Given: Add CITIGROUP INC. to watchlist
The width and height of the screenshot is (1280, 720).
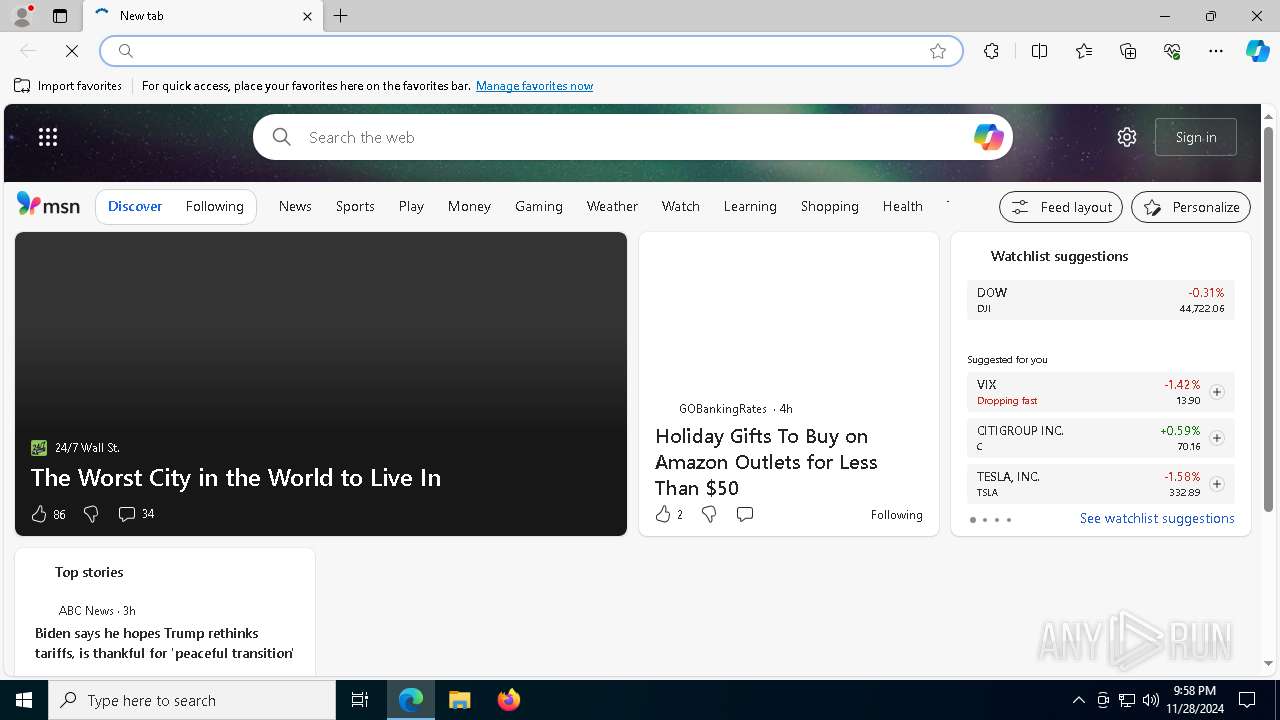Looking at the screenshot, I should click(x=1216, y=438).
